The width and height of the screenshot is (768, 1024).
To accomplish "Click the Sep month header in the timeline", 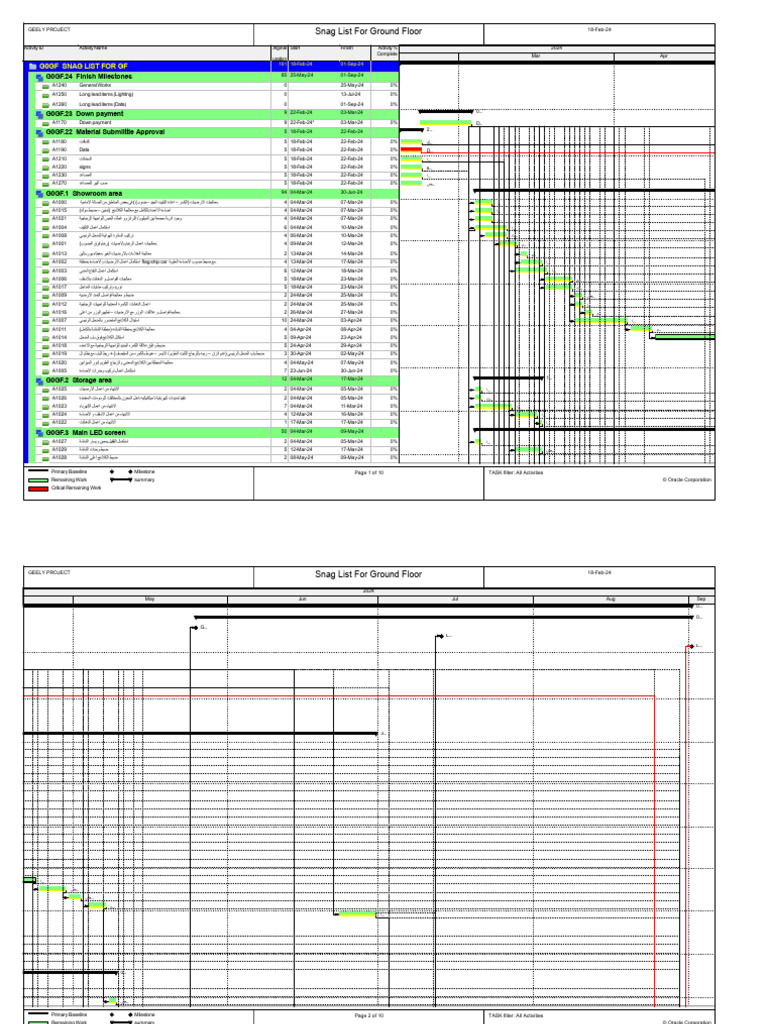I will (701, 600).
